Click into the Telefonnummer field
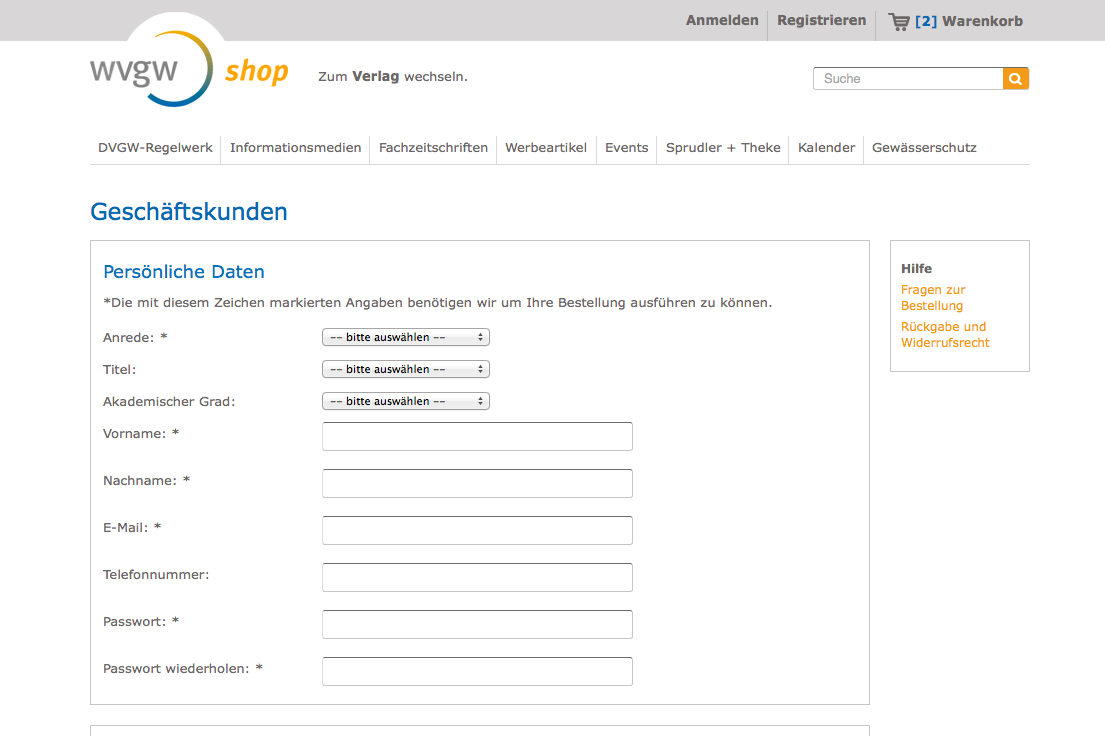Image resolution: width=1105 pixels, height=736 pixels. [477, 577]
